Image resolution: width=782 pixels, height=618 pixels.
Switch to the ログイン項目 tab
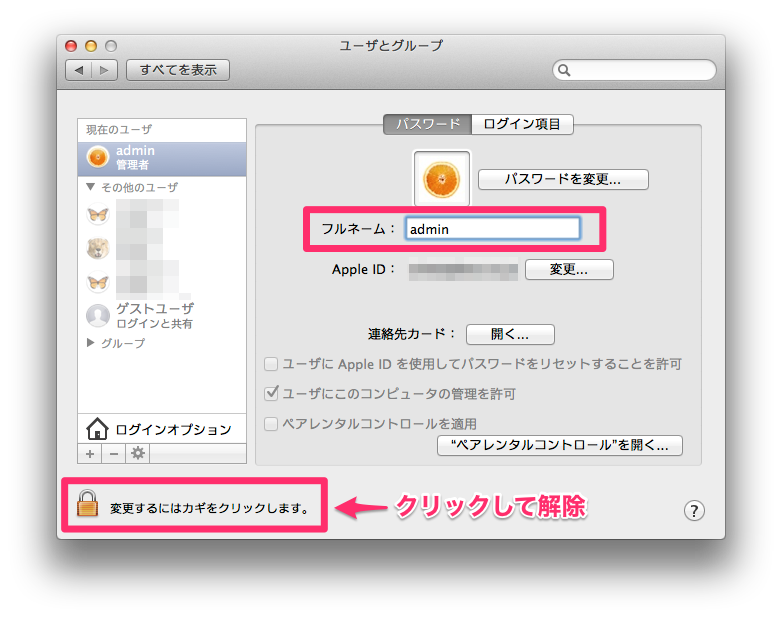(x=522, y=124)
